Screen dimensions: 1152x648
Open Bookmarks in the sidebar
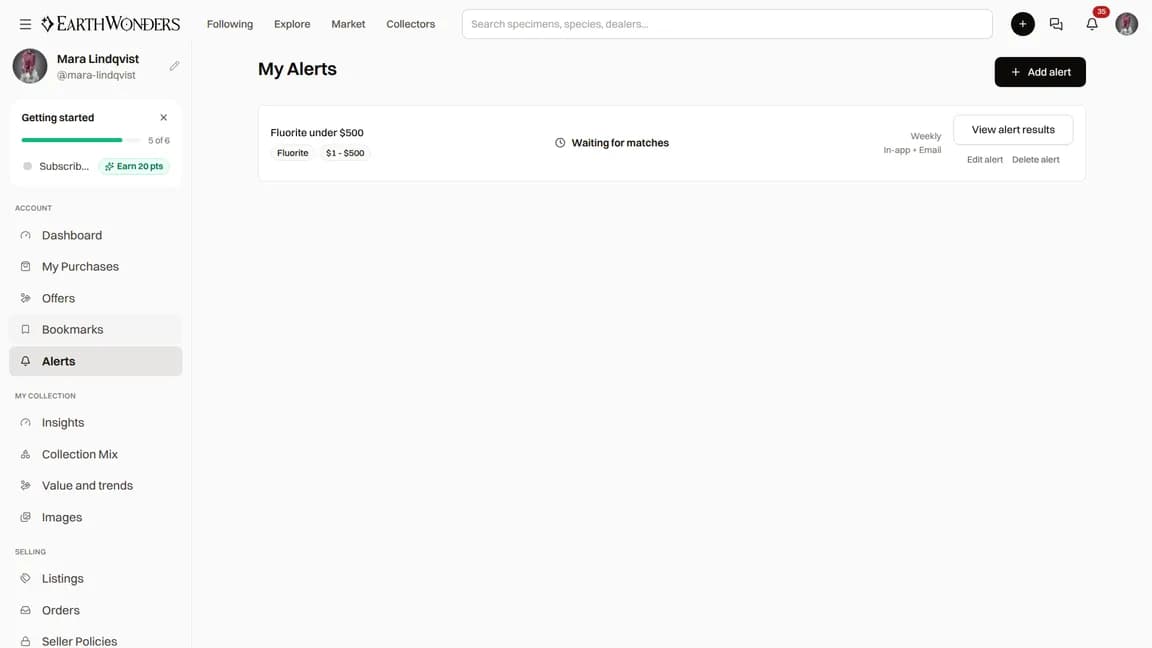(96, 330)
